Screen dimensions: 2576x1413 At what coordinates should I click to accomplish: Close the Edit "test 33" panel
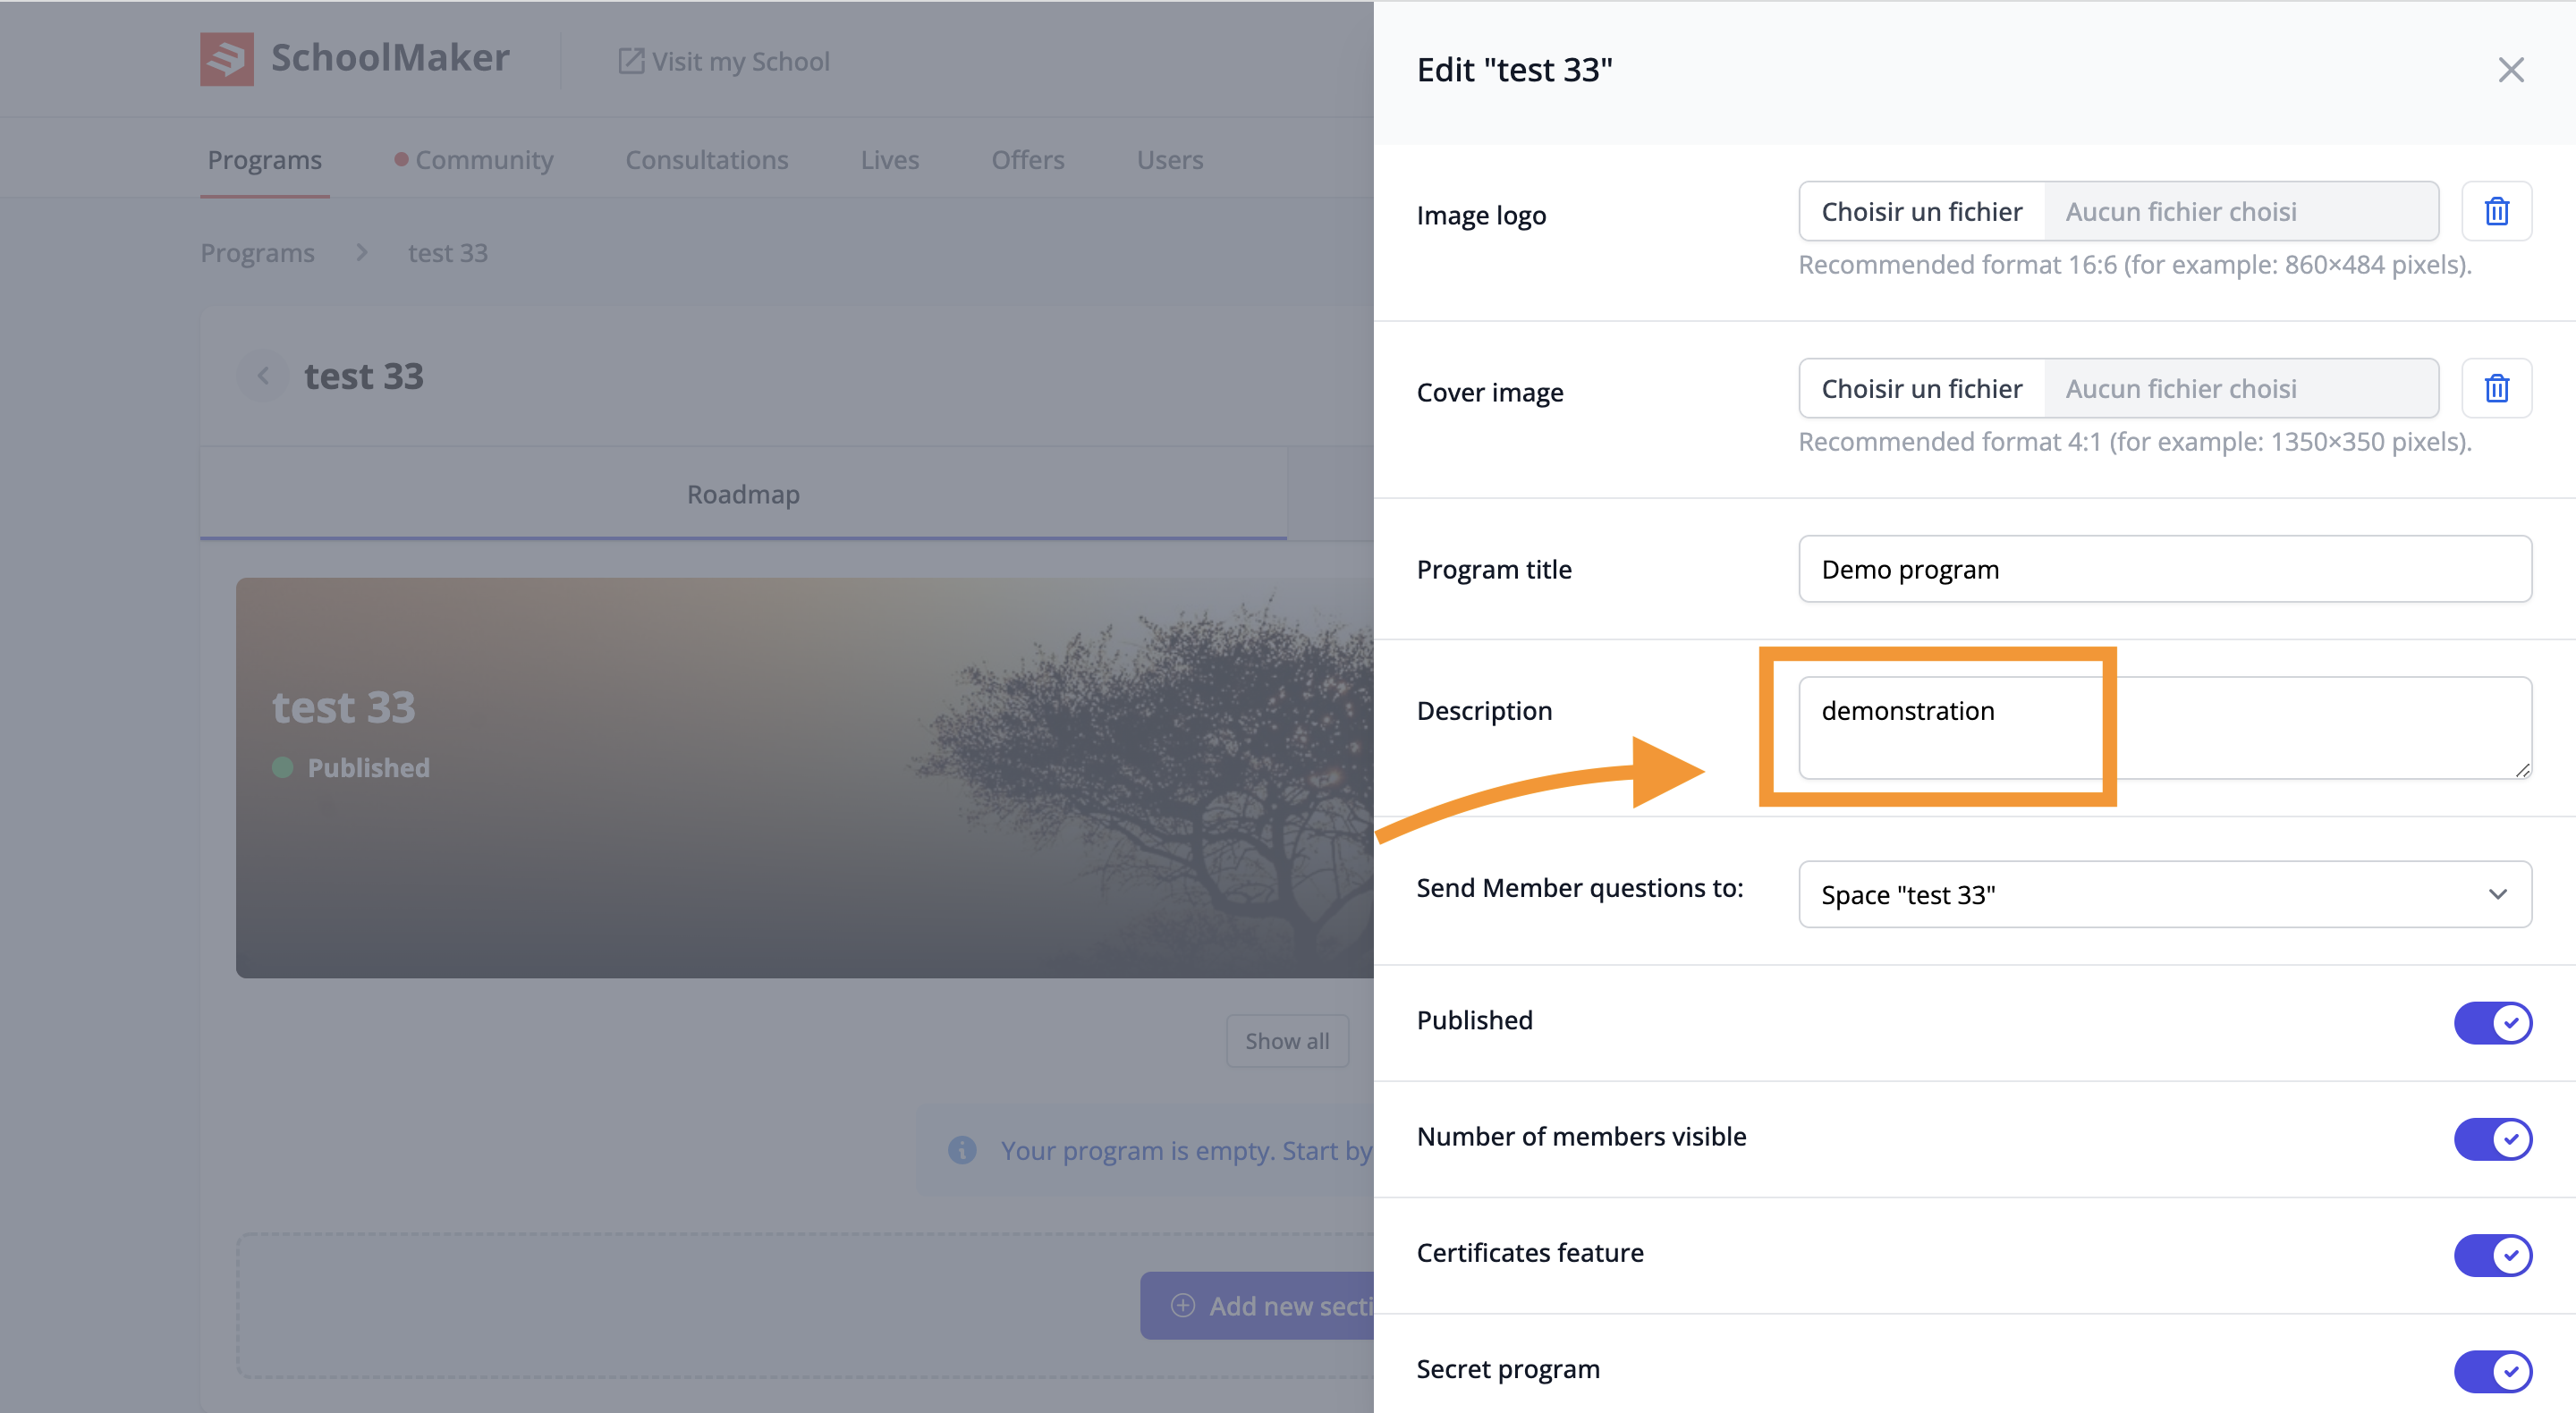point(2510,70)
